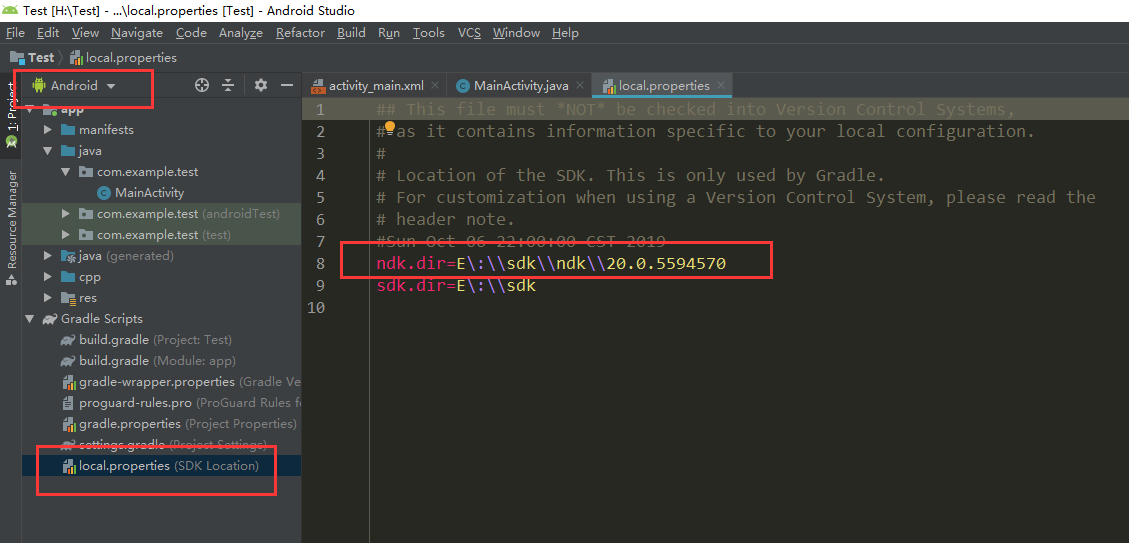The width and height of the screenshot is (1129, 543).
Task: Click Test in the breadcrumb bar
Action: (32, 58)
